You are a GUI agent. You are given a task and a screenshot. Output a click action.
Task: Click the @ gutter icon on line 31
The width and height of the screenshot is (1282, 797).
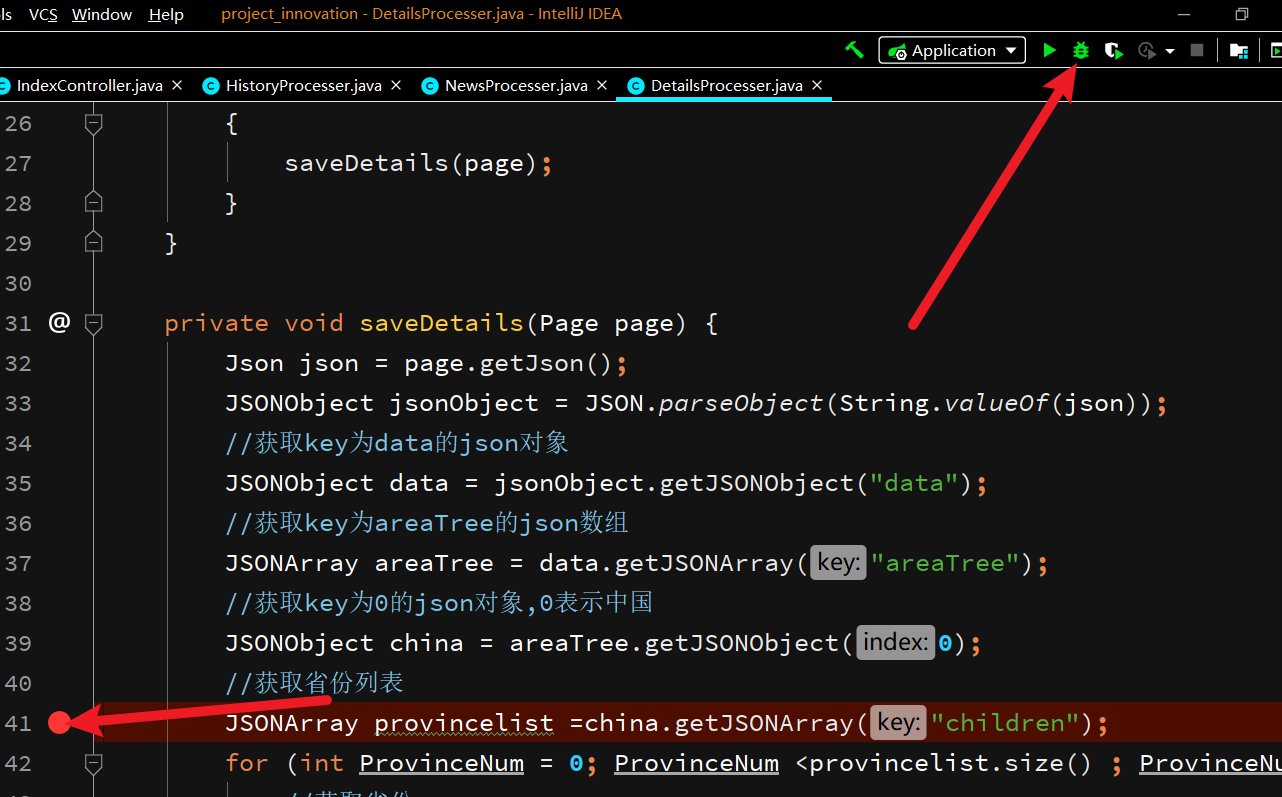coord(59,322)
